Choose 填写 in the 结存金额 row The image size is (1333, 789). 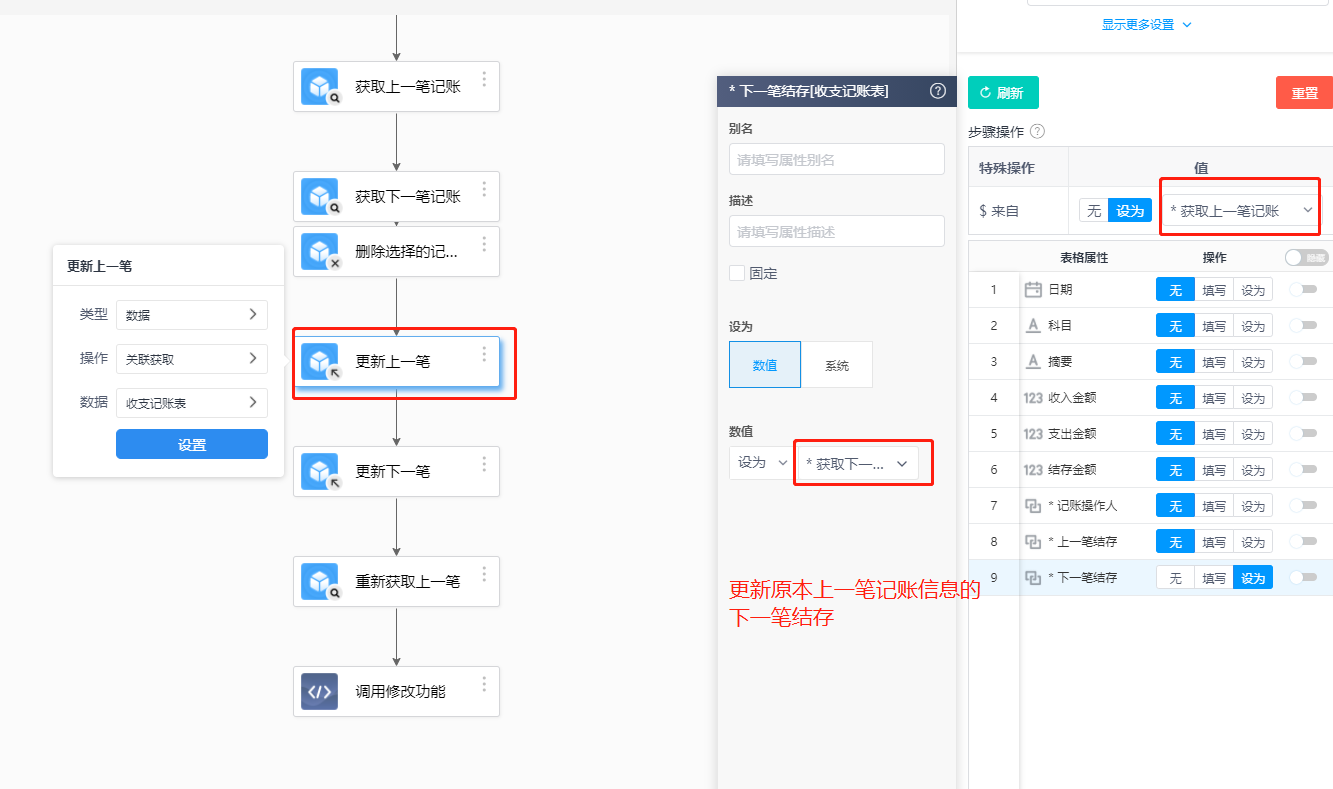click(x=1214, y=470)
